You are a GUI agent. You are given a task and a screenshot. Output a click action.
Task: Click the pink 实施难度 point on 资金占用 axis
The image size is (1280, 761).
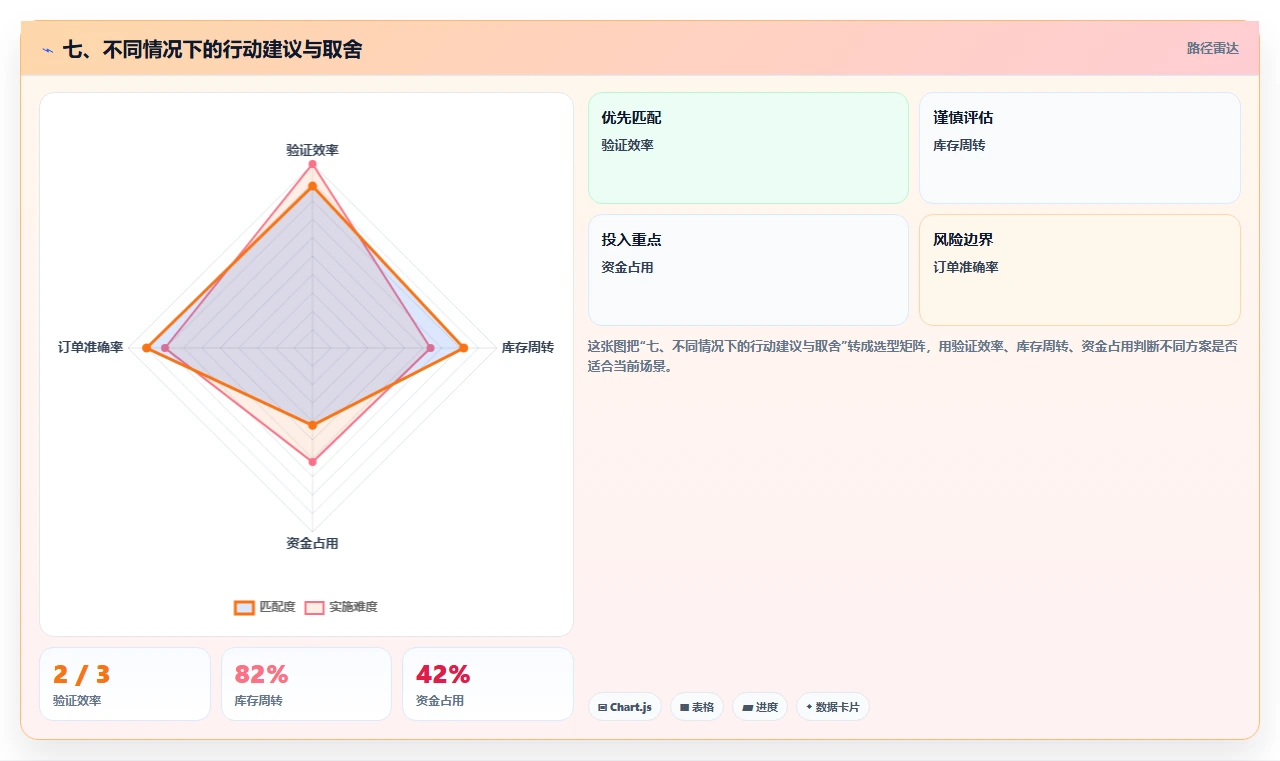click(x=312, y=461)
